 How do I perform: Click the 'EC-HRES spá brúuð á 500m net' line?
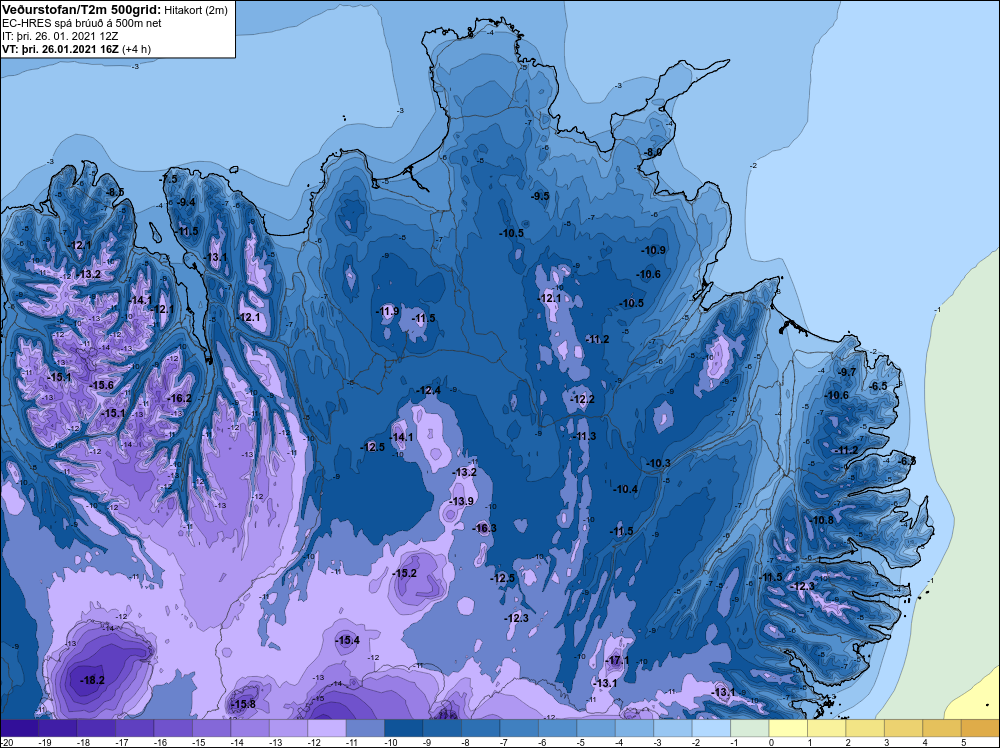click(82, 23)
